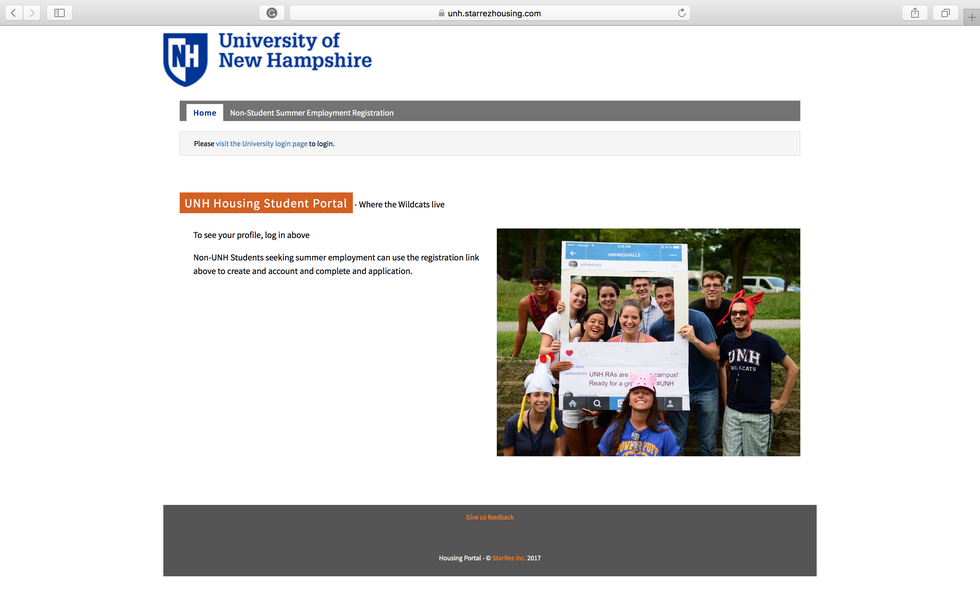This screenshot has width=980, height=612.
Task: Follow the 'visit the University login page' link
Action: [x=261, y=144]
